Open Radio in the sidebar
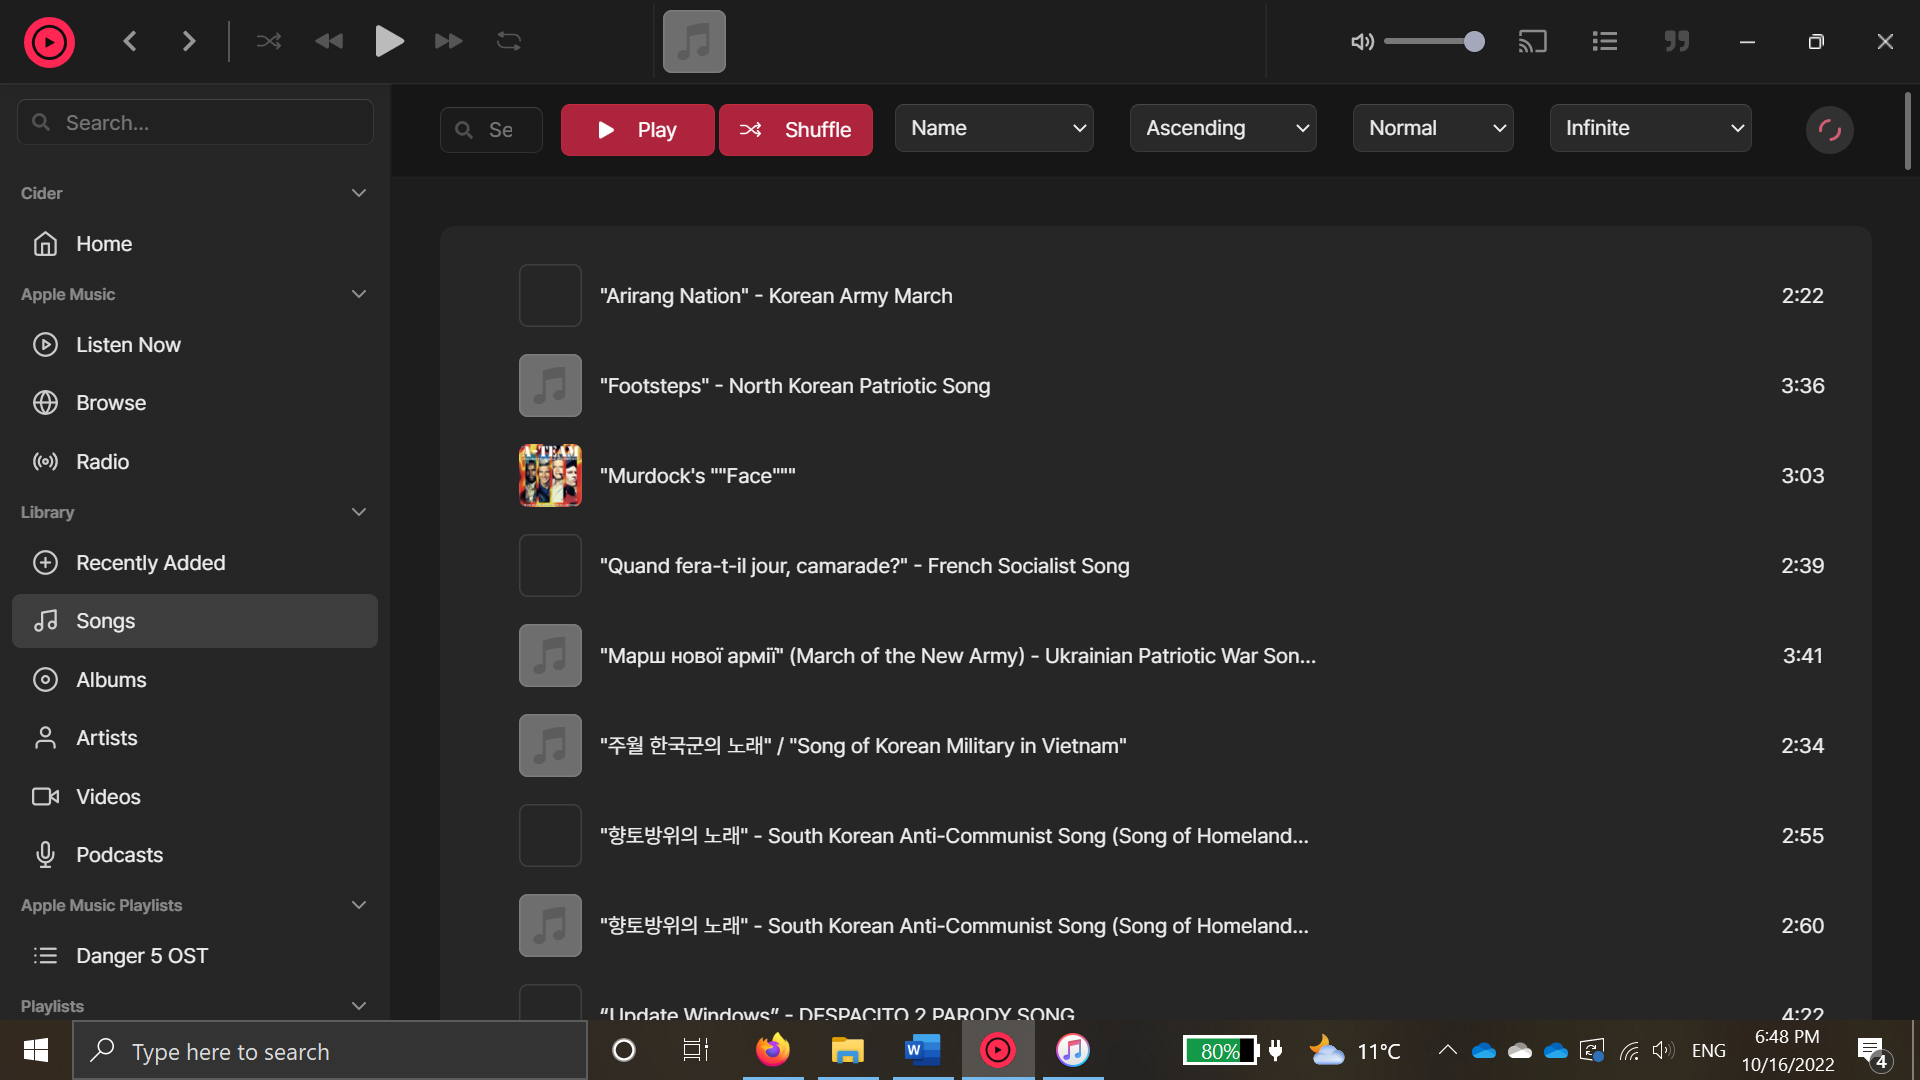This screenshot has height=1080, width=1920. [195, 462]
